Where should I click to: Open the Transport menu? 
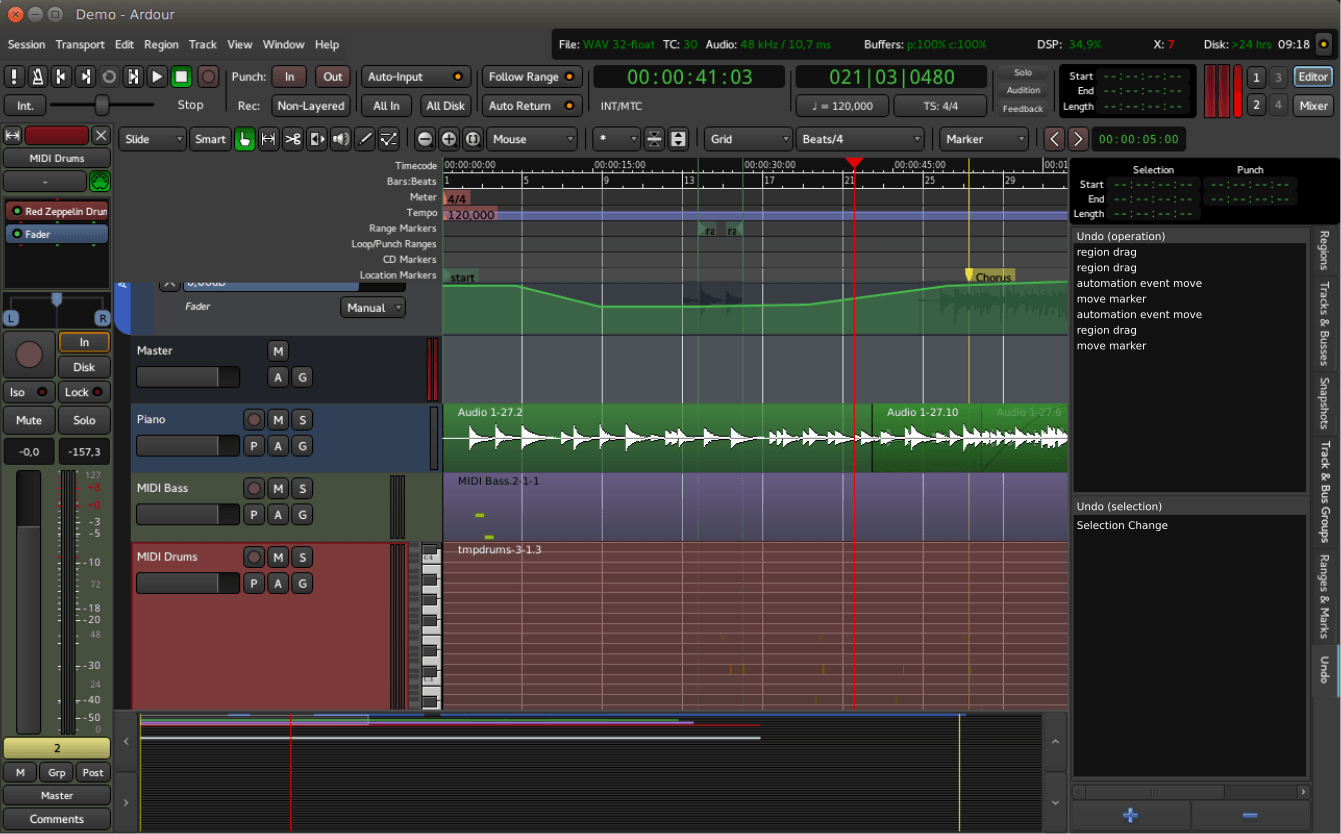coord(80,45)
